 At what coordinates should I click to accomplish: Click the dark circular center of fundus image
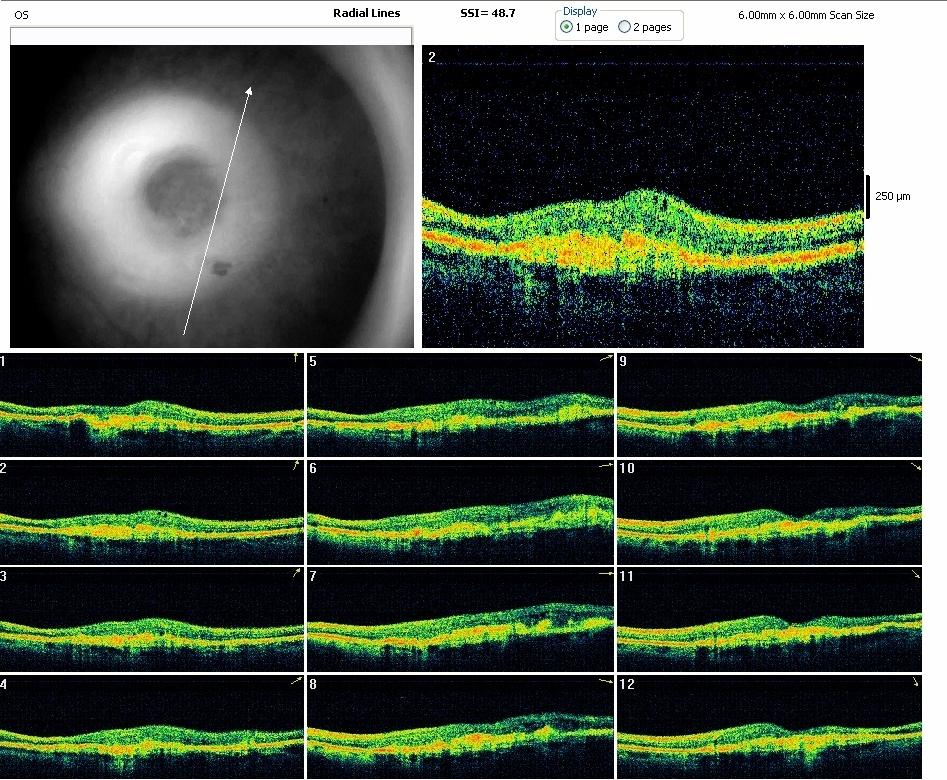tap(175, 196)
